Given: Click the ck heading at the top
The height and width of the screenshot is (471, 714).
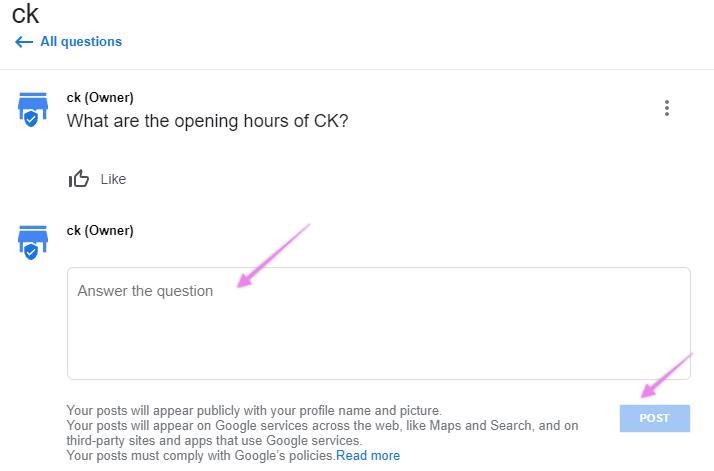Looking at the screenshot, I should point(25,14).
